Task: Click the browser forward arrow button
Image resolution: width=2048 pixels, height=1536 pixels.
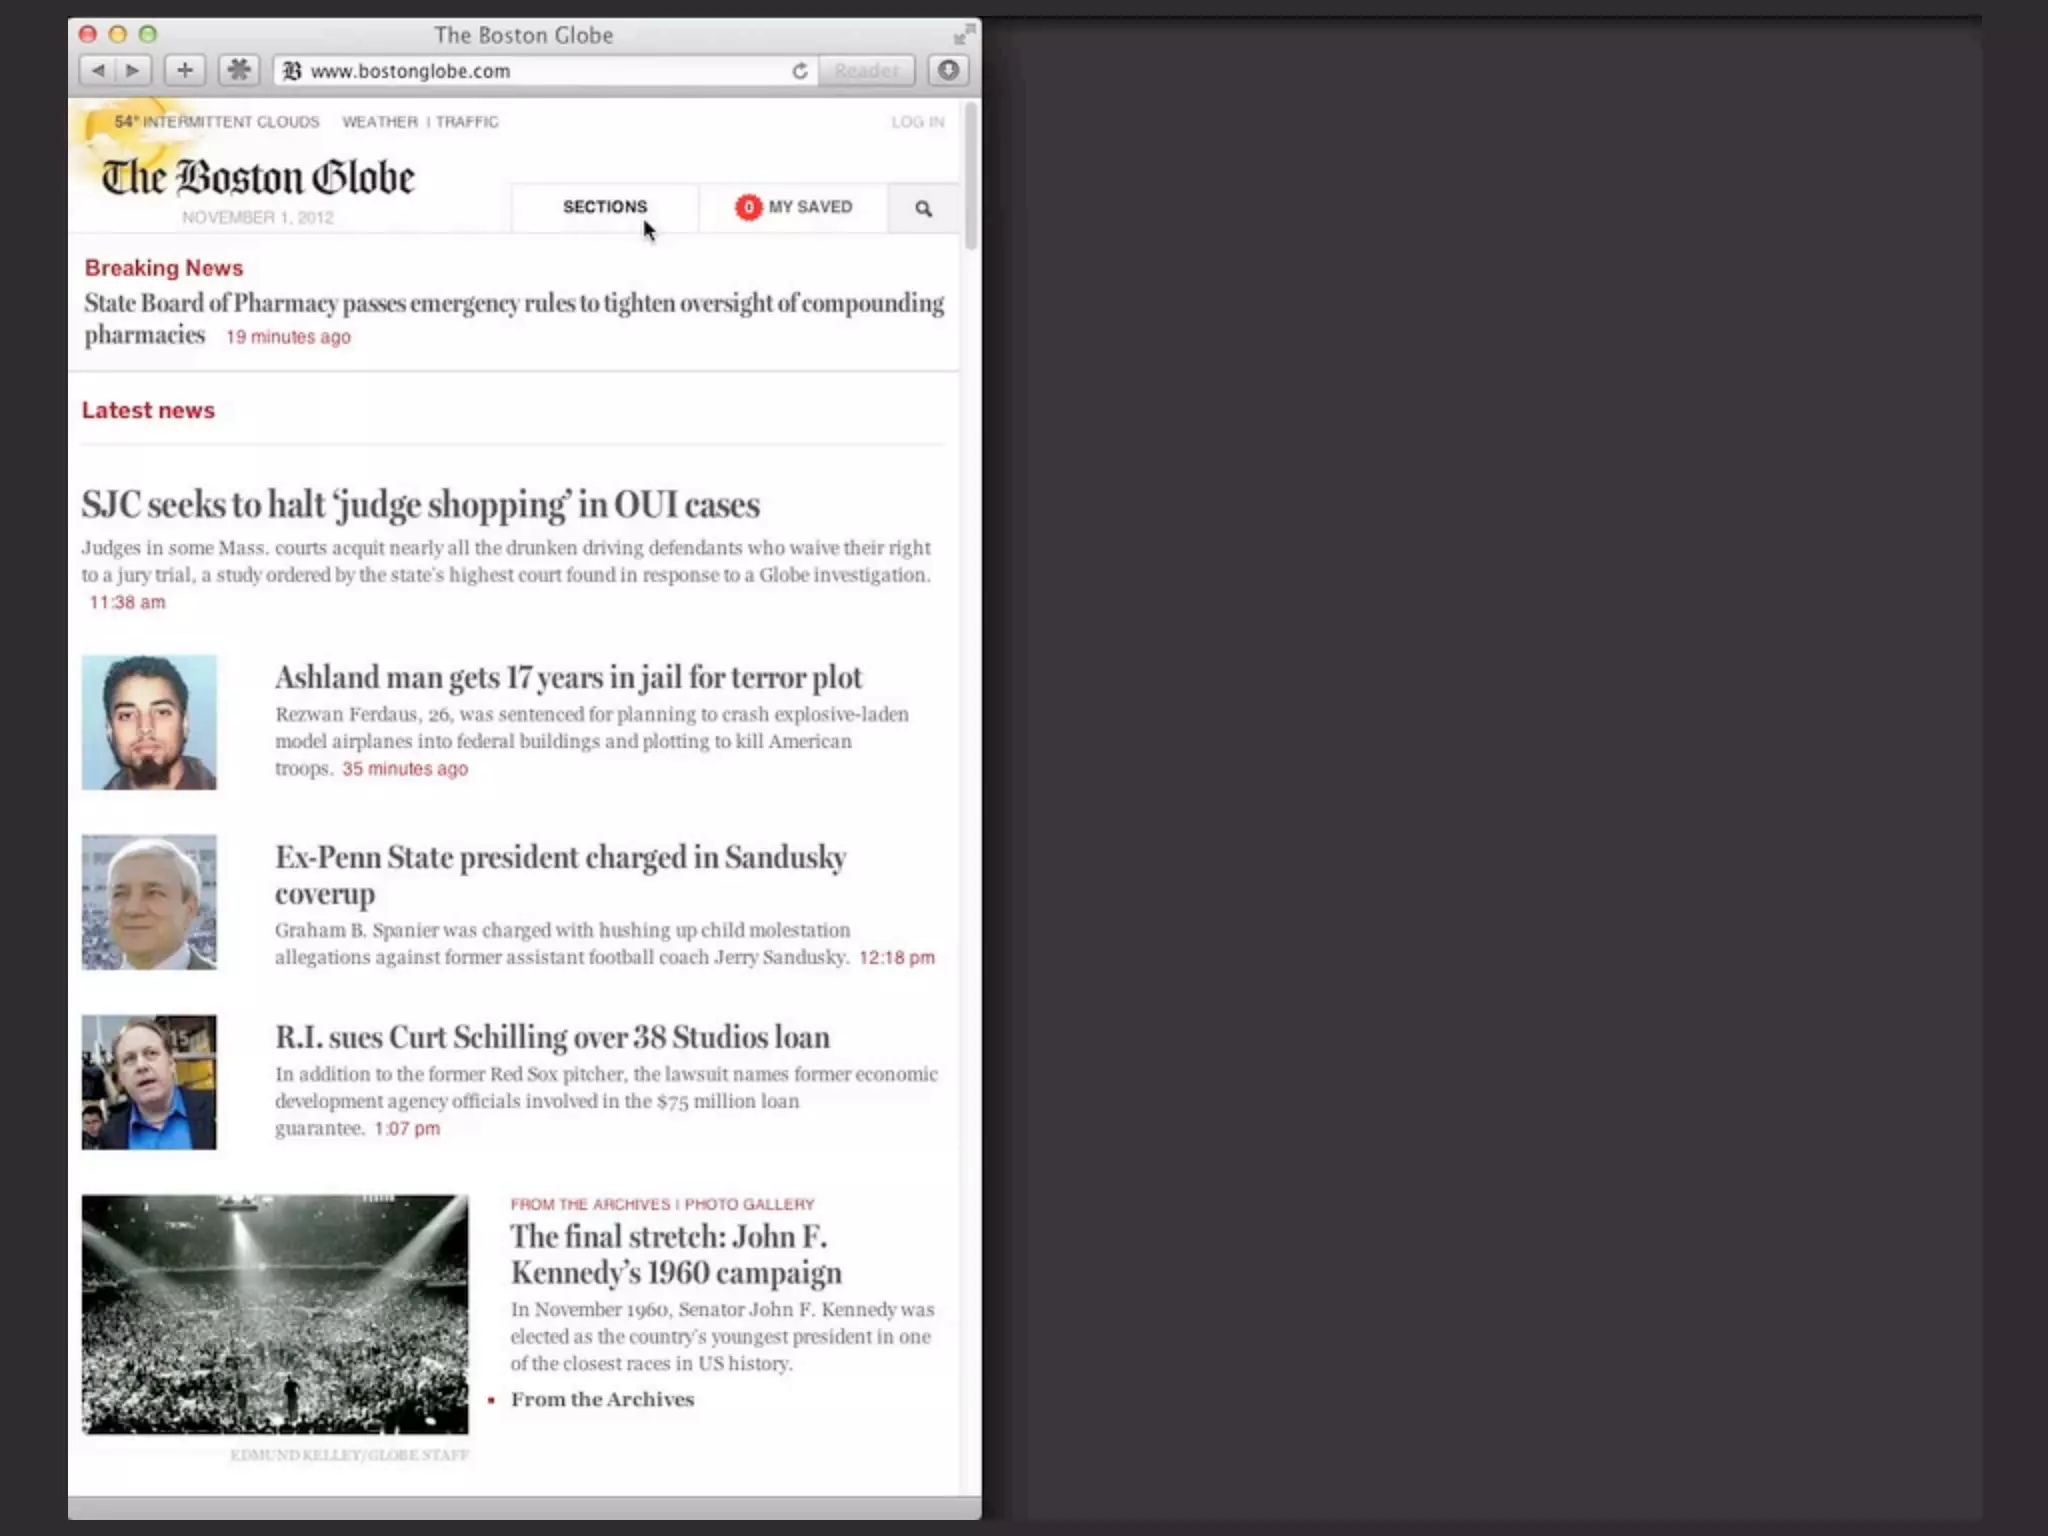Action: pos(133,70)
